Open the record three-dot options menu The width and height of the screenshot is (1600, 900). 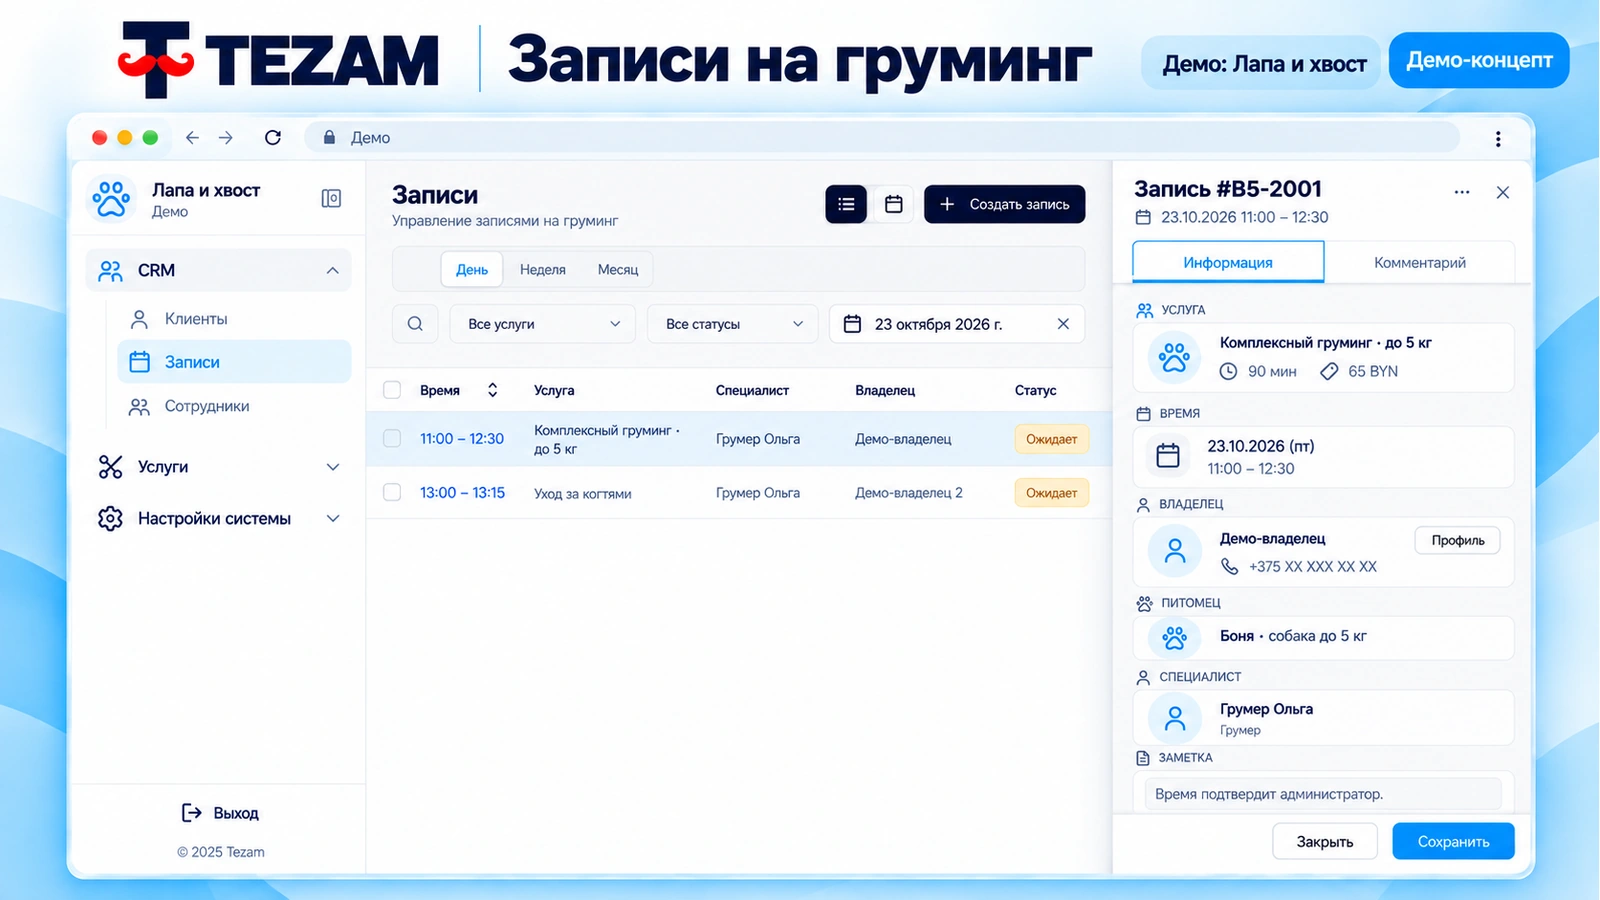(x=1462, y=192)
